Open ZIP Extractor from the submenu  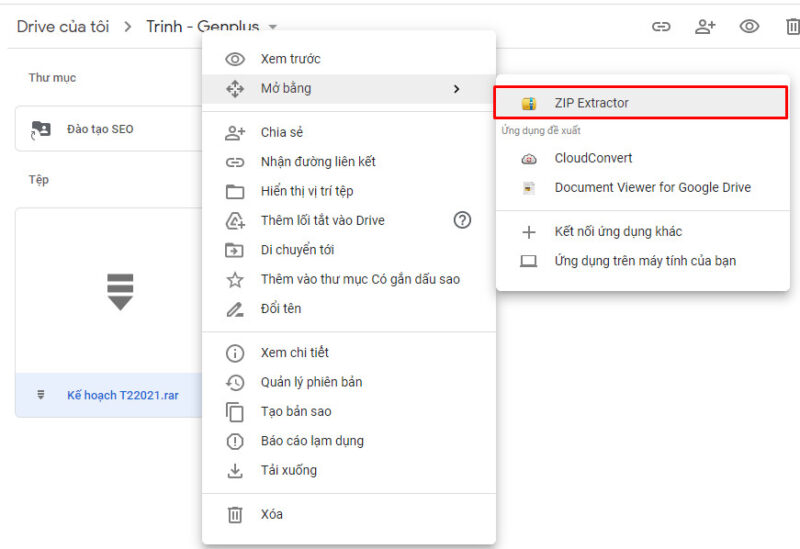click(591, 103)
